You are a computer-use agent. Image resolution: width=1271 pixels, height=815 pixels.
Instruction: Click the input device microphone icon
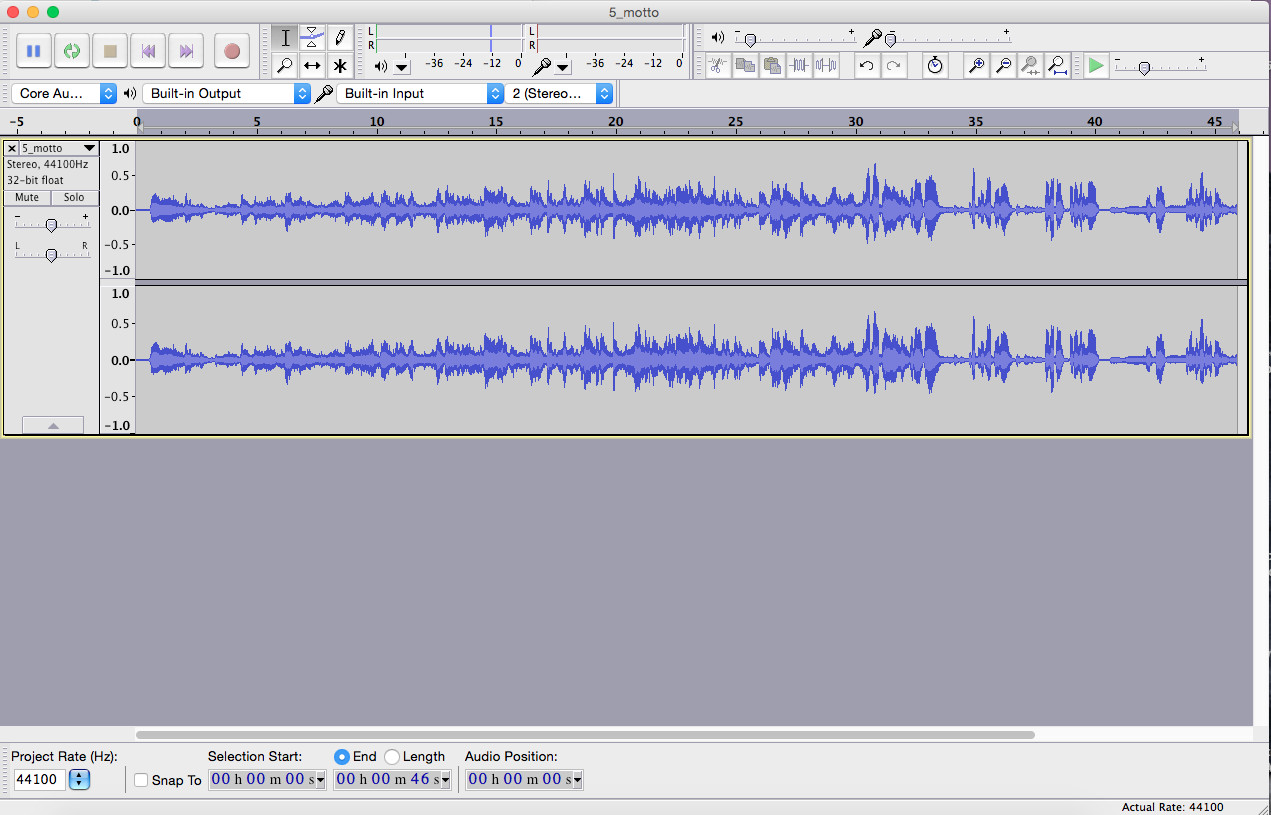(x=324, y=93)
